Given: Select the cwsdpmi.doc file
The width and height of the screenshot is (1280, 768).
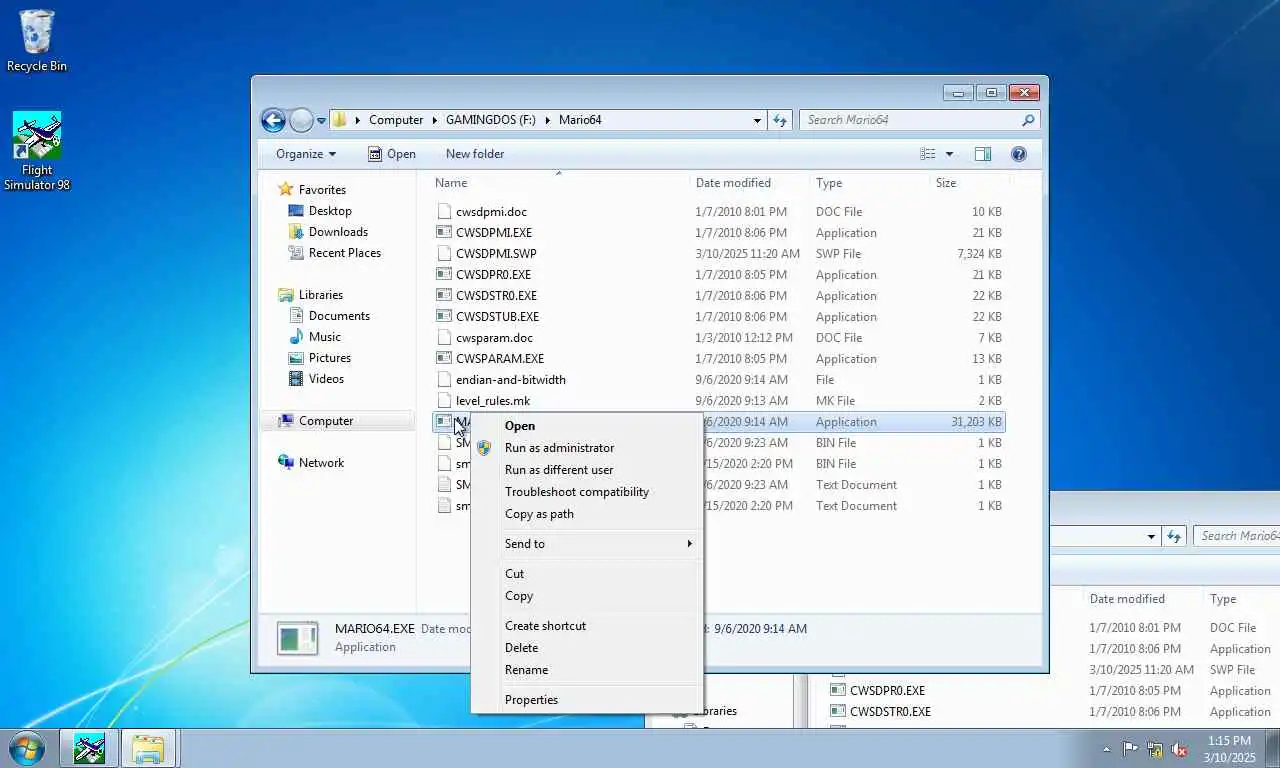Looking at the screenshot, I should coord(491,212).
